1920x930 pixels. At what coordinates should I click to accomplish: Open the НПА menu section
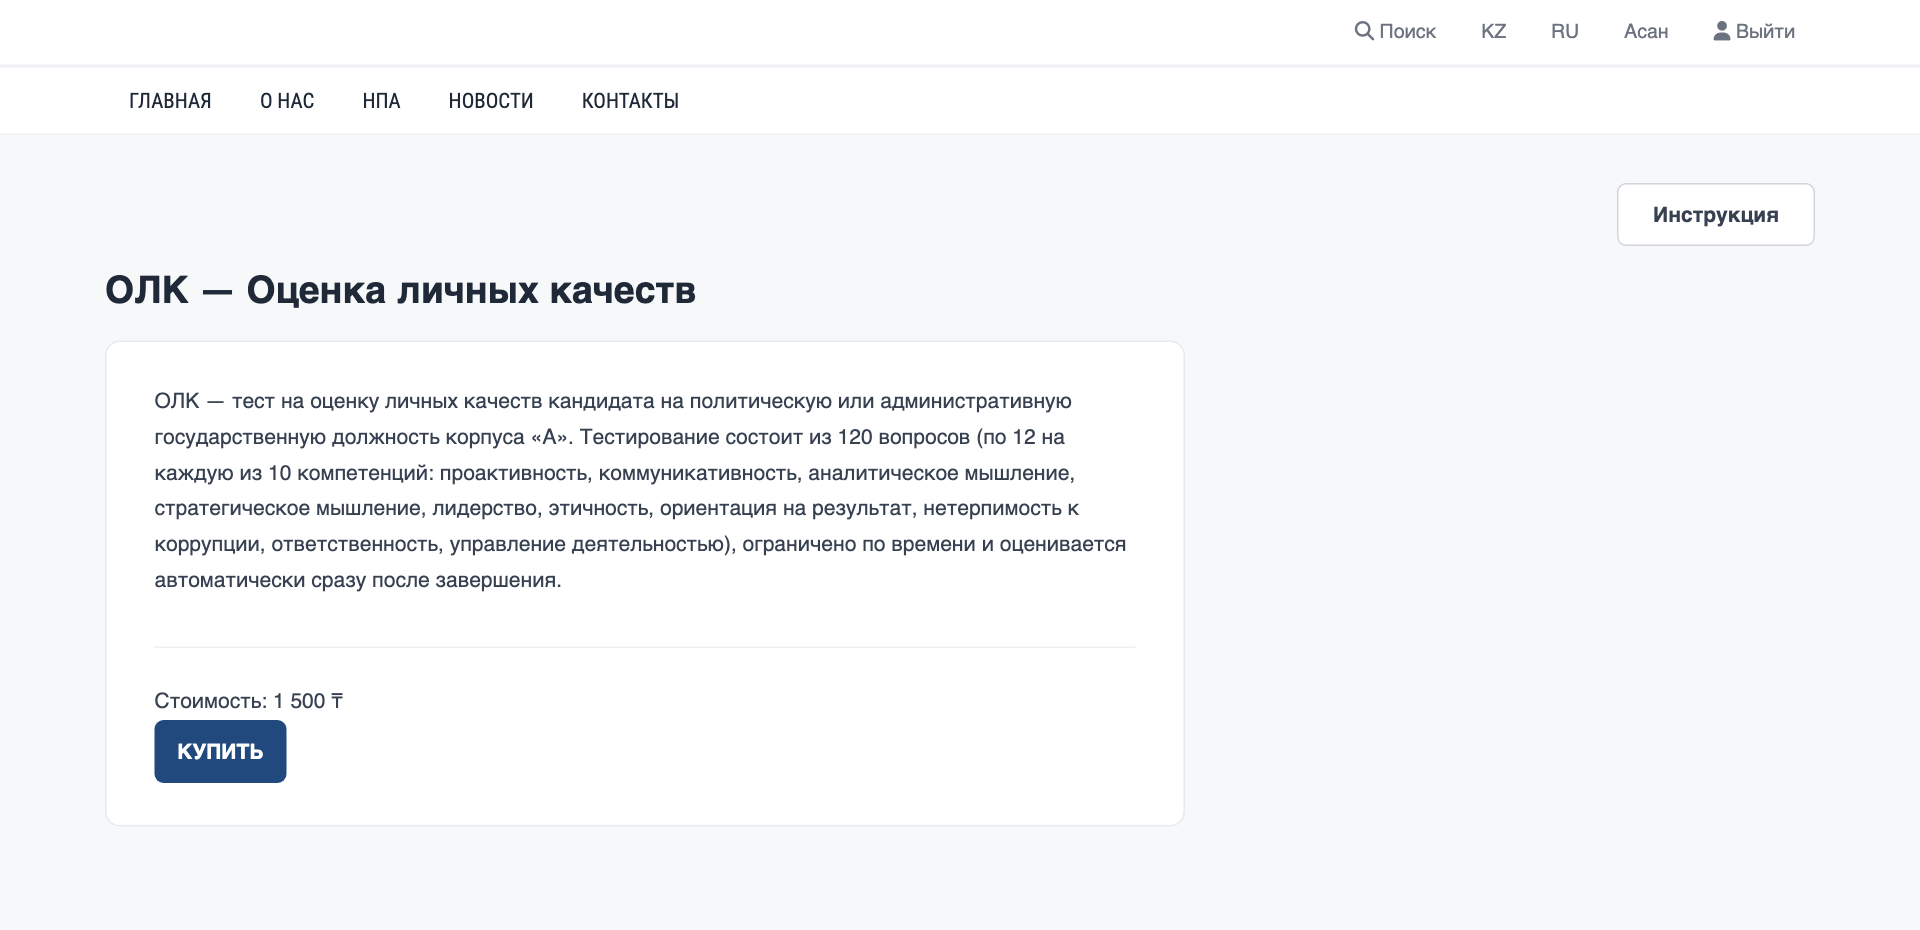click(381, 101)
